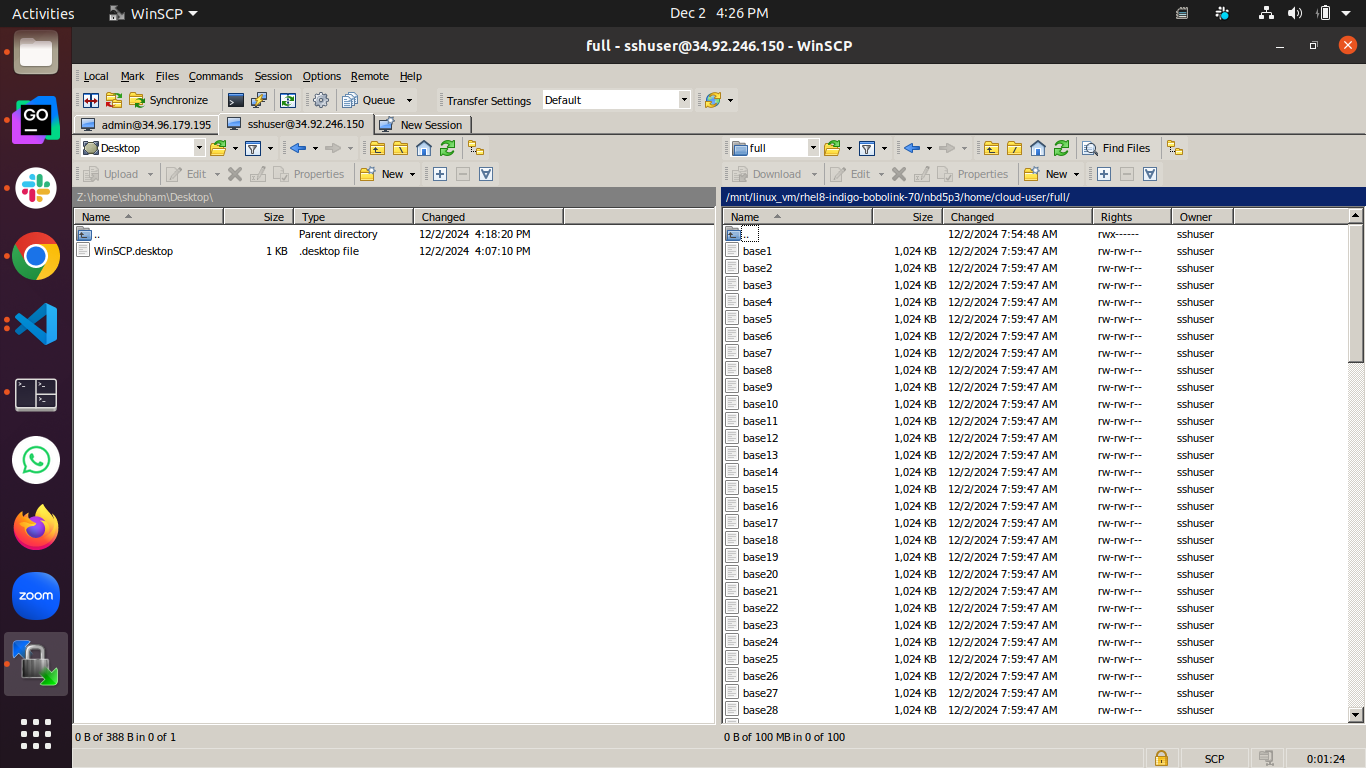Go back in local panel history
Viewport: 1366px width, 768px height.
[x=297, y=148]
